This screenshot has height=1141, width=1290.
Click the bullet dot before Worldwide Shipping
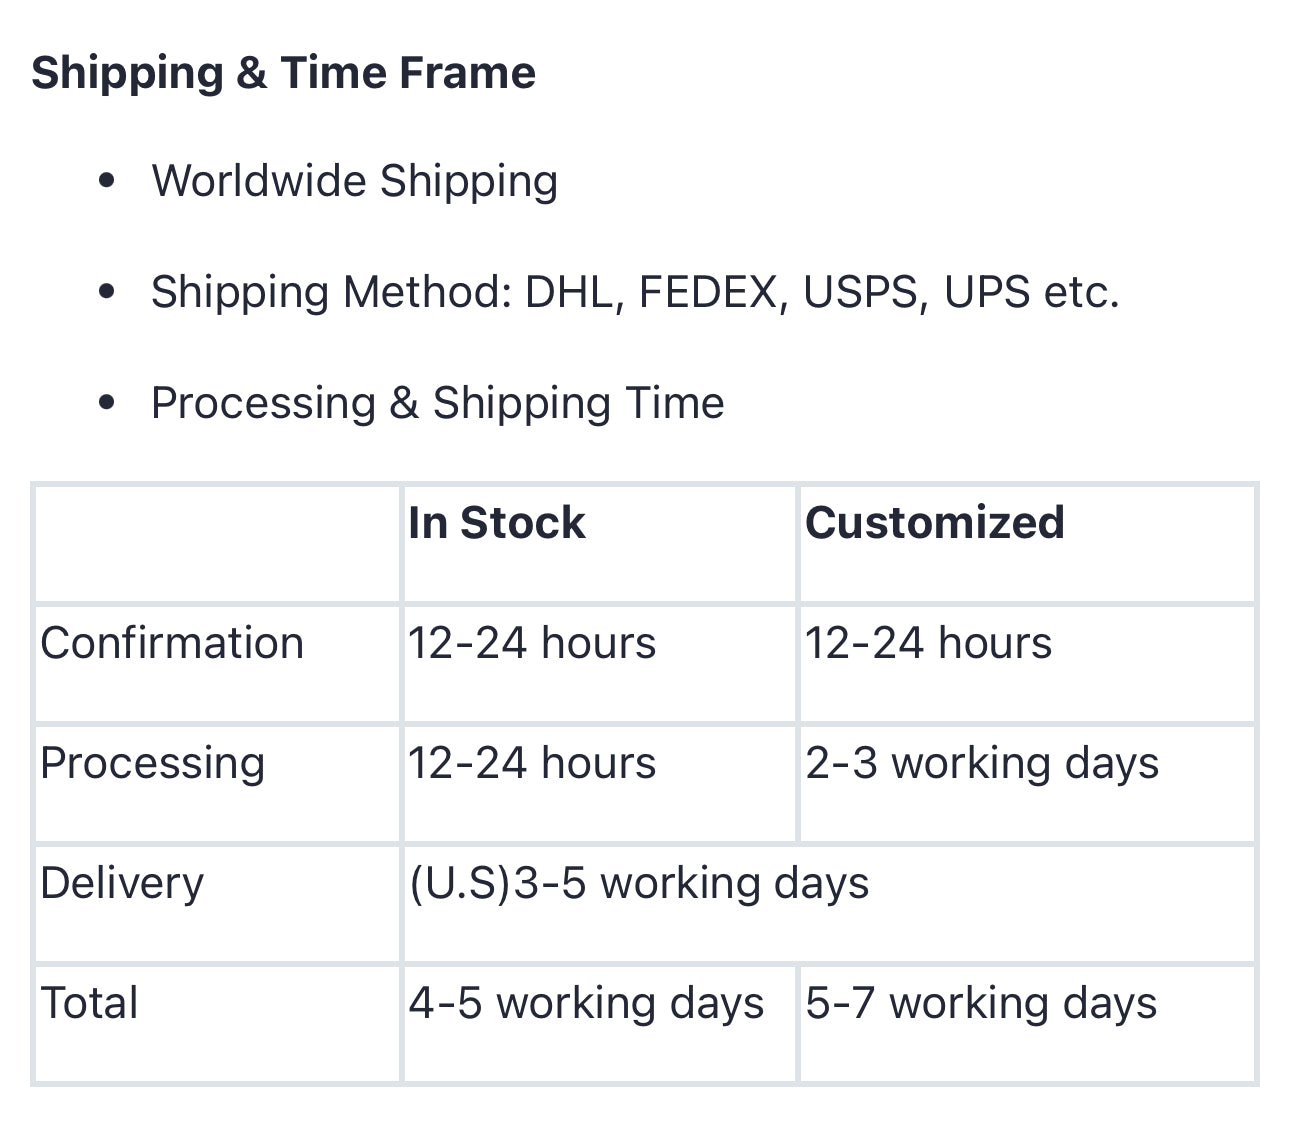click(x=108, y=182)
